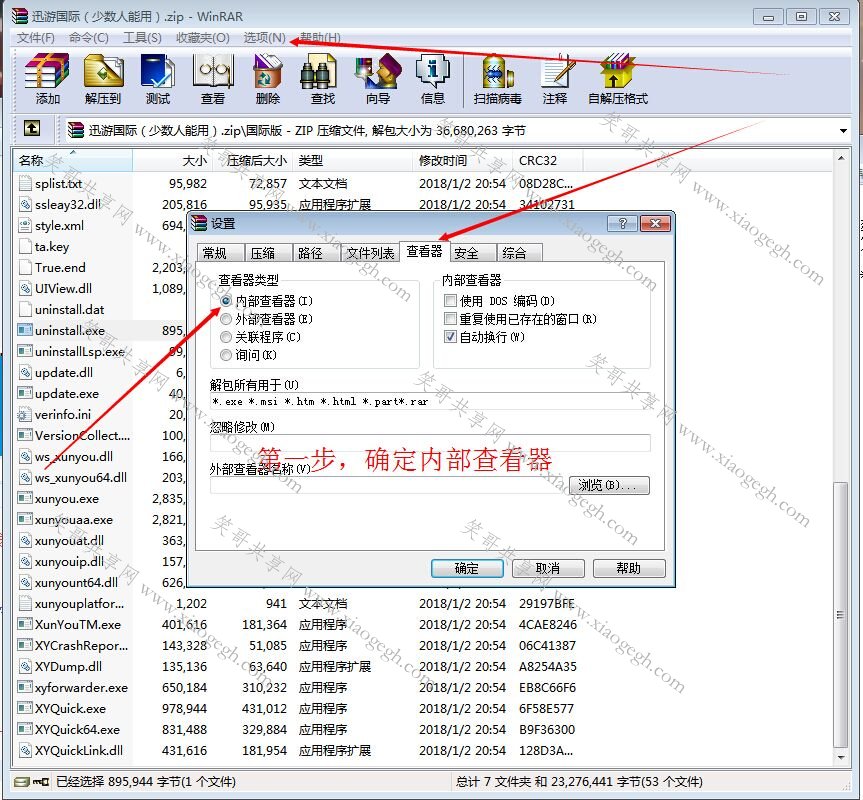Screen dimensions: 863x800
Task: Open the 选项(N) menu
Action: click(x=265, y=37)
